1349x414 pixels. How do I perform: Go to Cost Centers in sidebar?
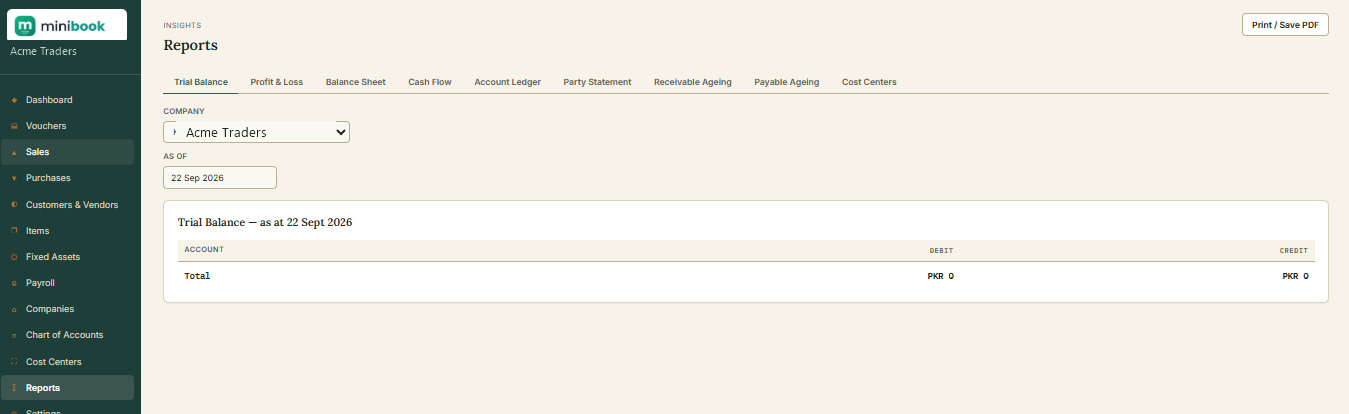pyautogui.click(x=67, y=362)
